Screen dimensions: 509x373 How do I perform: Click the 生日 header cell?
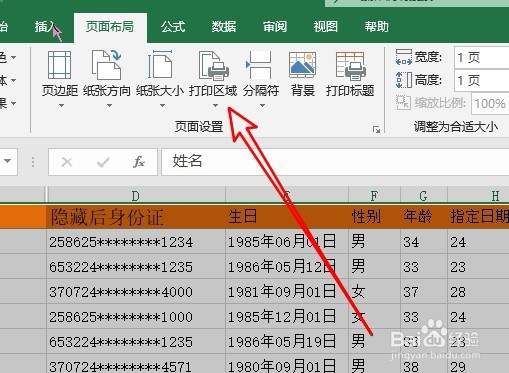coord(287,217)
